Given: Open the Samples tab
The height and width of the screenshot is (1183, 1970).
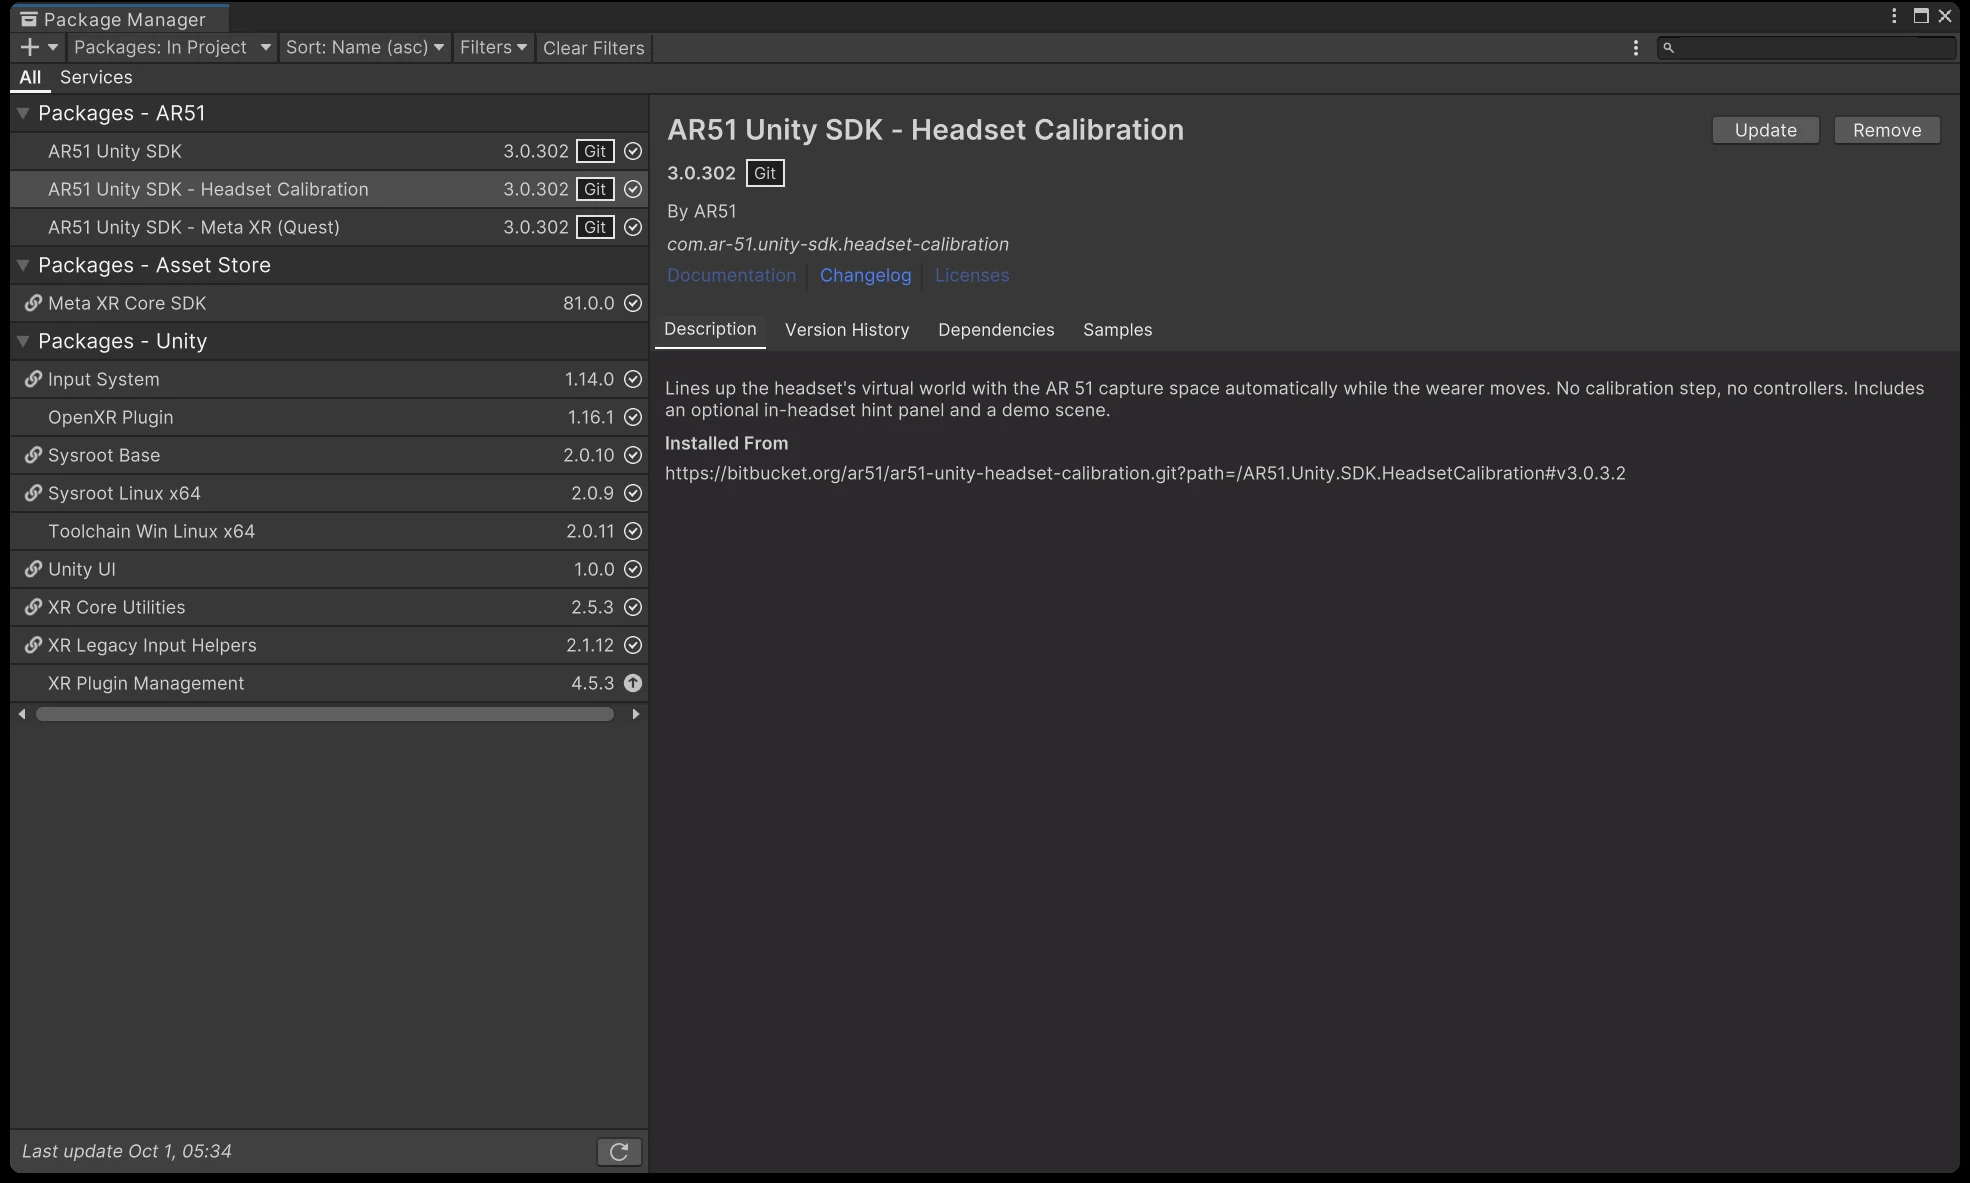Looking at the screenshot, I should coord(1117,330).
